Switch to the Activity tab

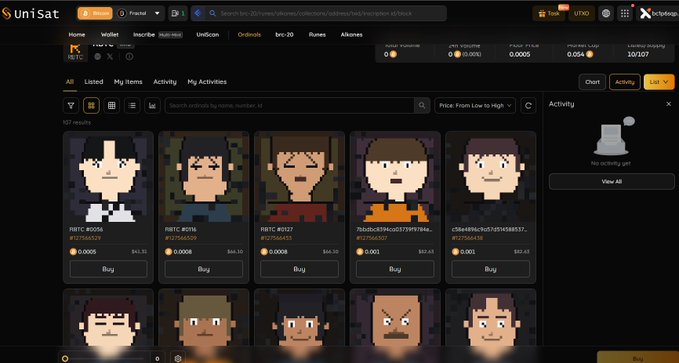pos(165,82)
